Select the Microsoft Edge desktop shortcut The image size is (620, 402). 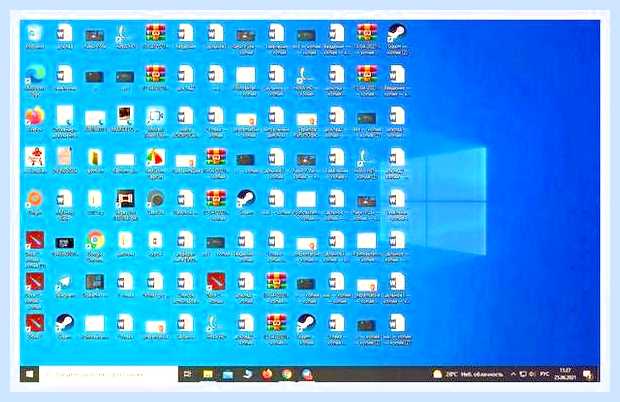(35, 80)
